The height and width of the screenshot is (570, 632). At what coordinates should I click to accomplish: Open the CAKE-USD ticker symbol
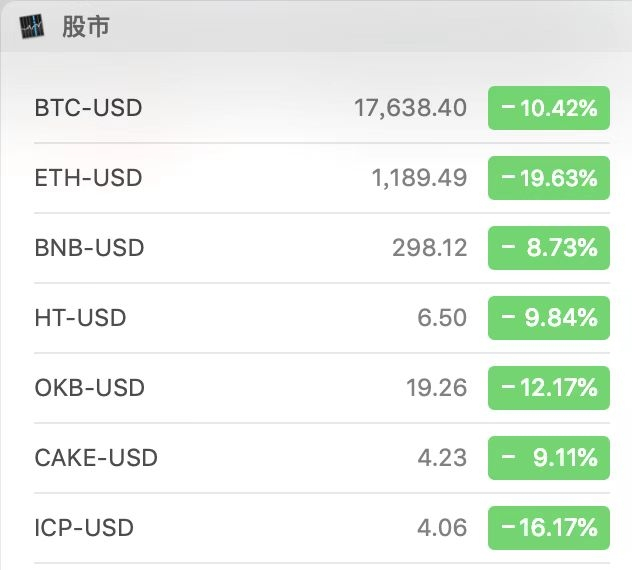96,458
